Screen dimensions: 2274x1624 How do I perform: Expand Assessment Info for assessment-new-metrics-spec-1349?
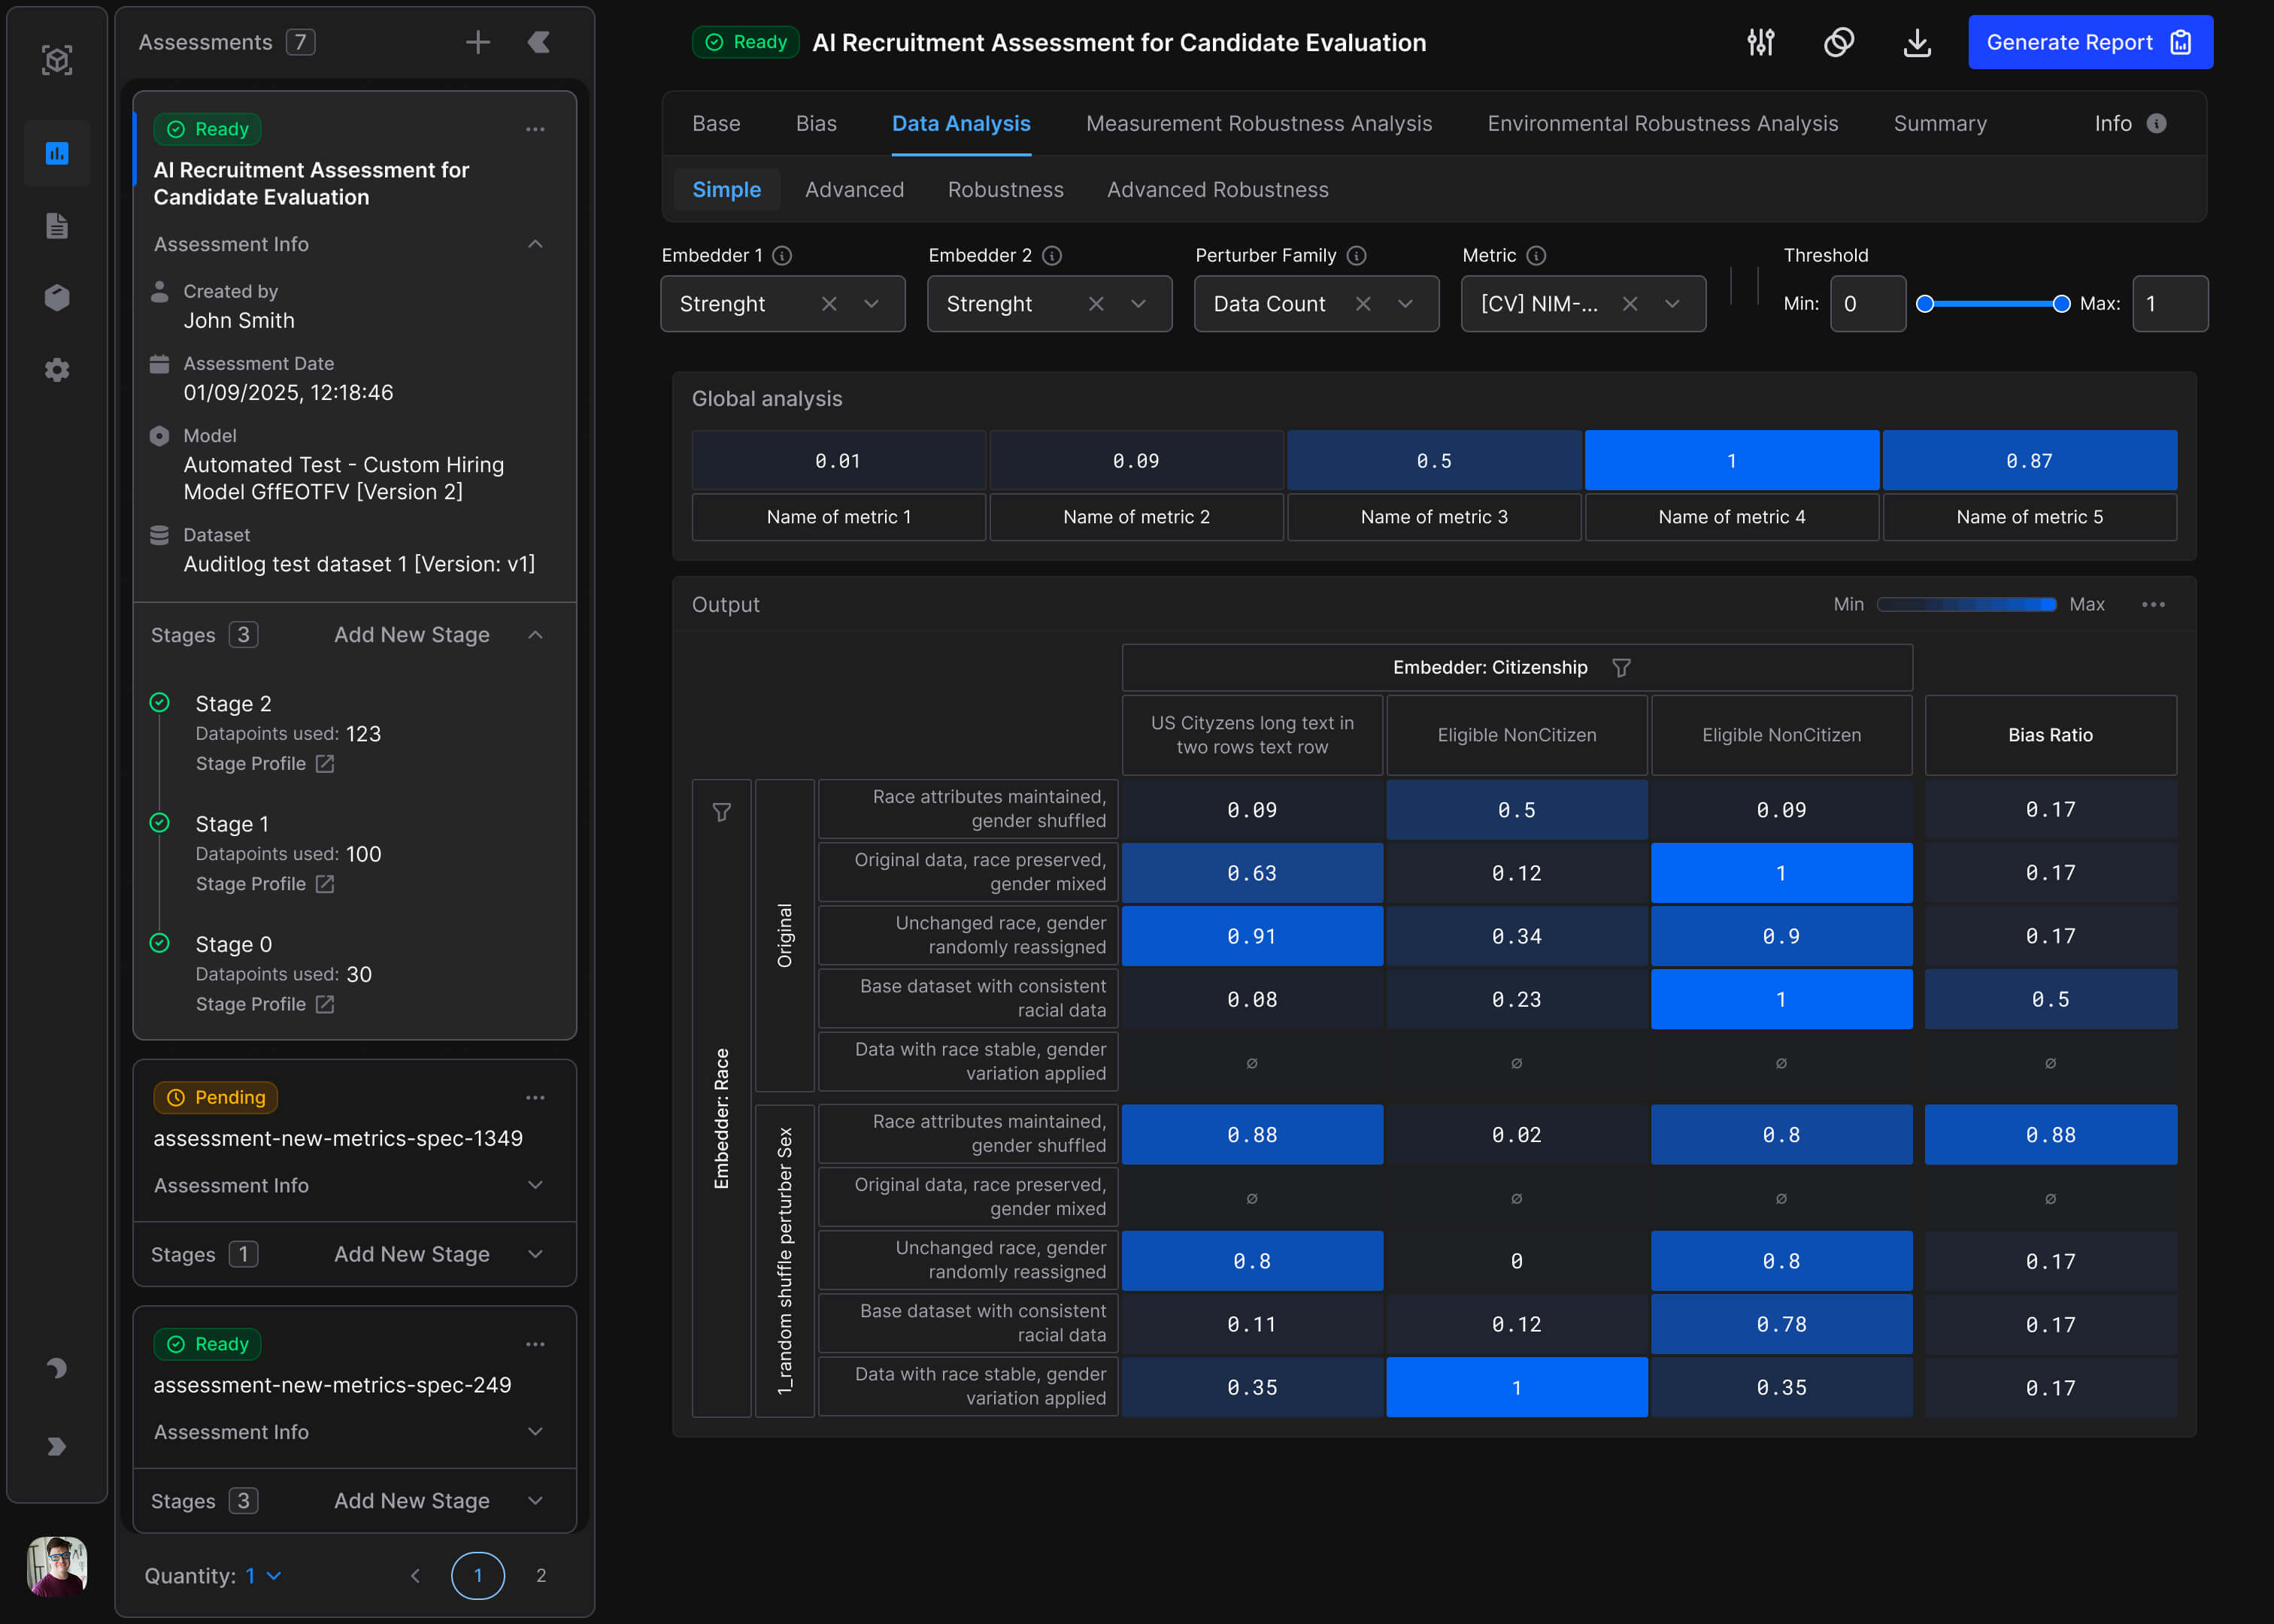pos(535,1185)
